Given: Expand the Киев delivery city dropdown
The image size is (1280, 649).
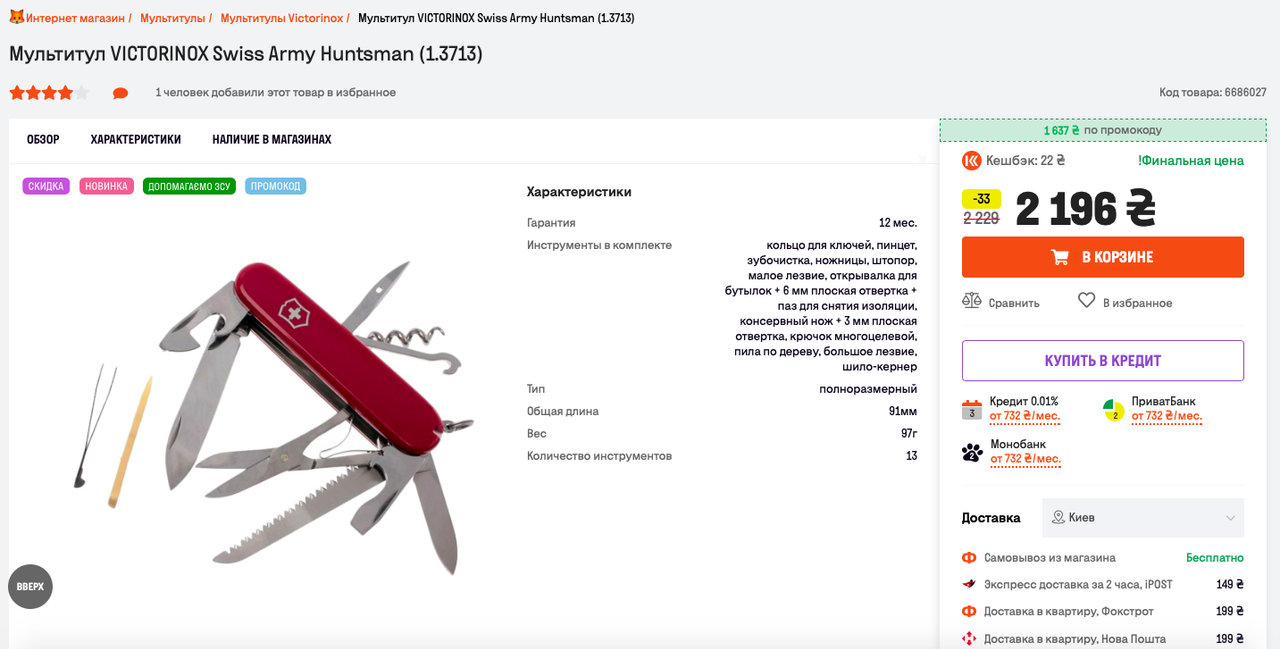Looking at the screenshot, I should click(1143, 518).
